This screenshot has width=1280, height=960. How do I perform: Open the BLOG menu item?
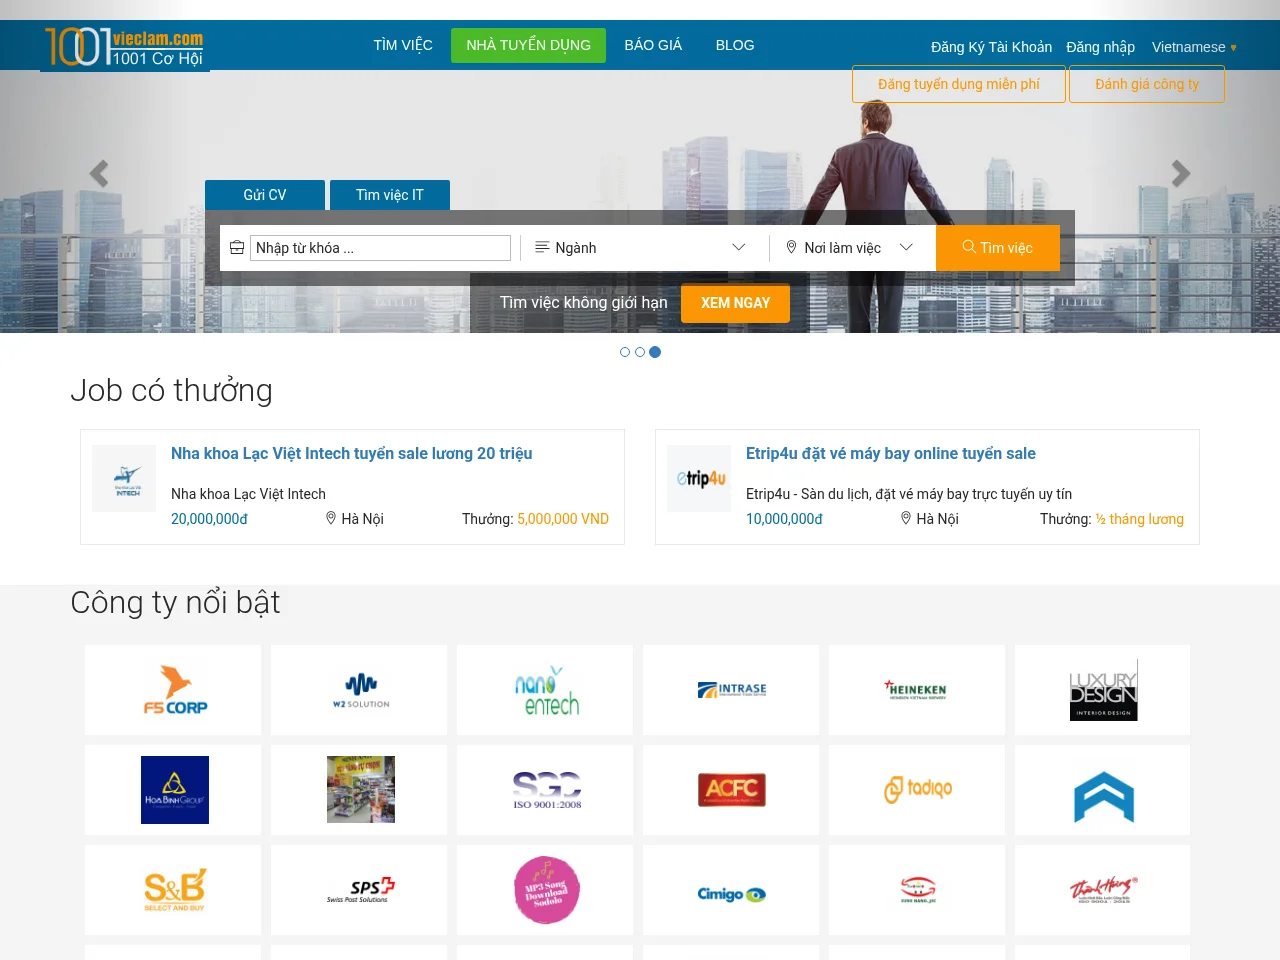click(x=735, y=45)
